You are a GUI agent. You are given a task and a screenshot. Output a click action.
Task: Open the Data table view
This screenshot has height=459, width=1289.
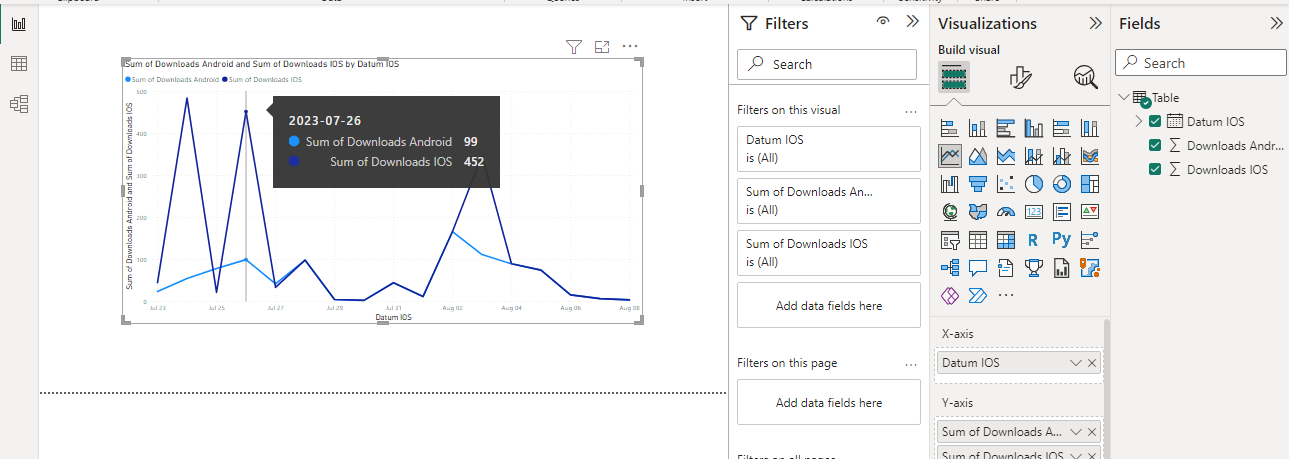[x=18, y=64]
